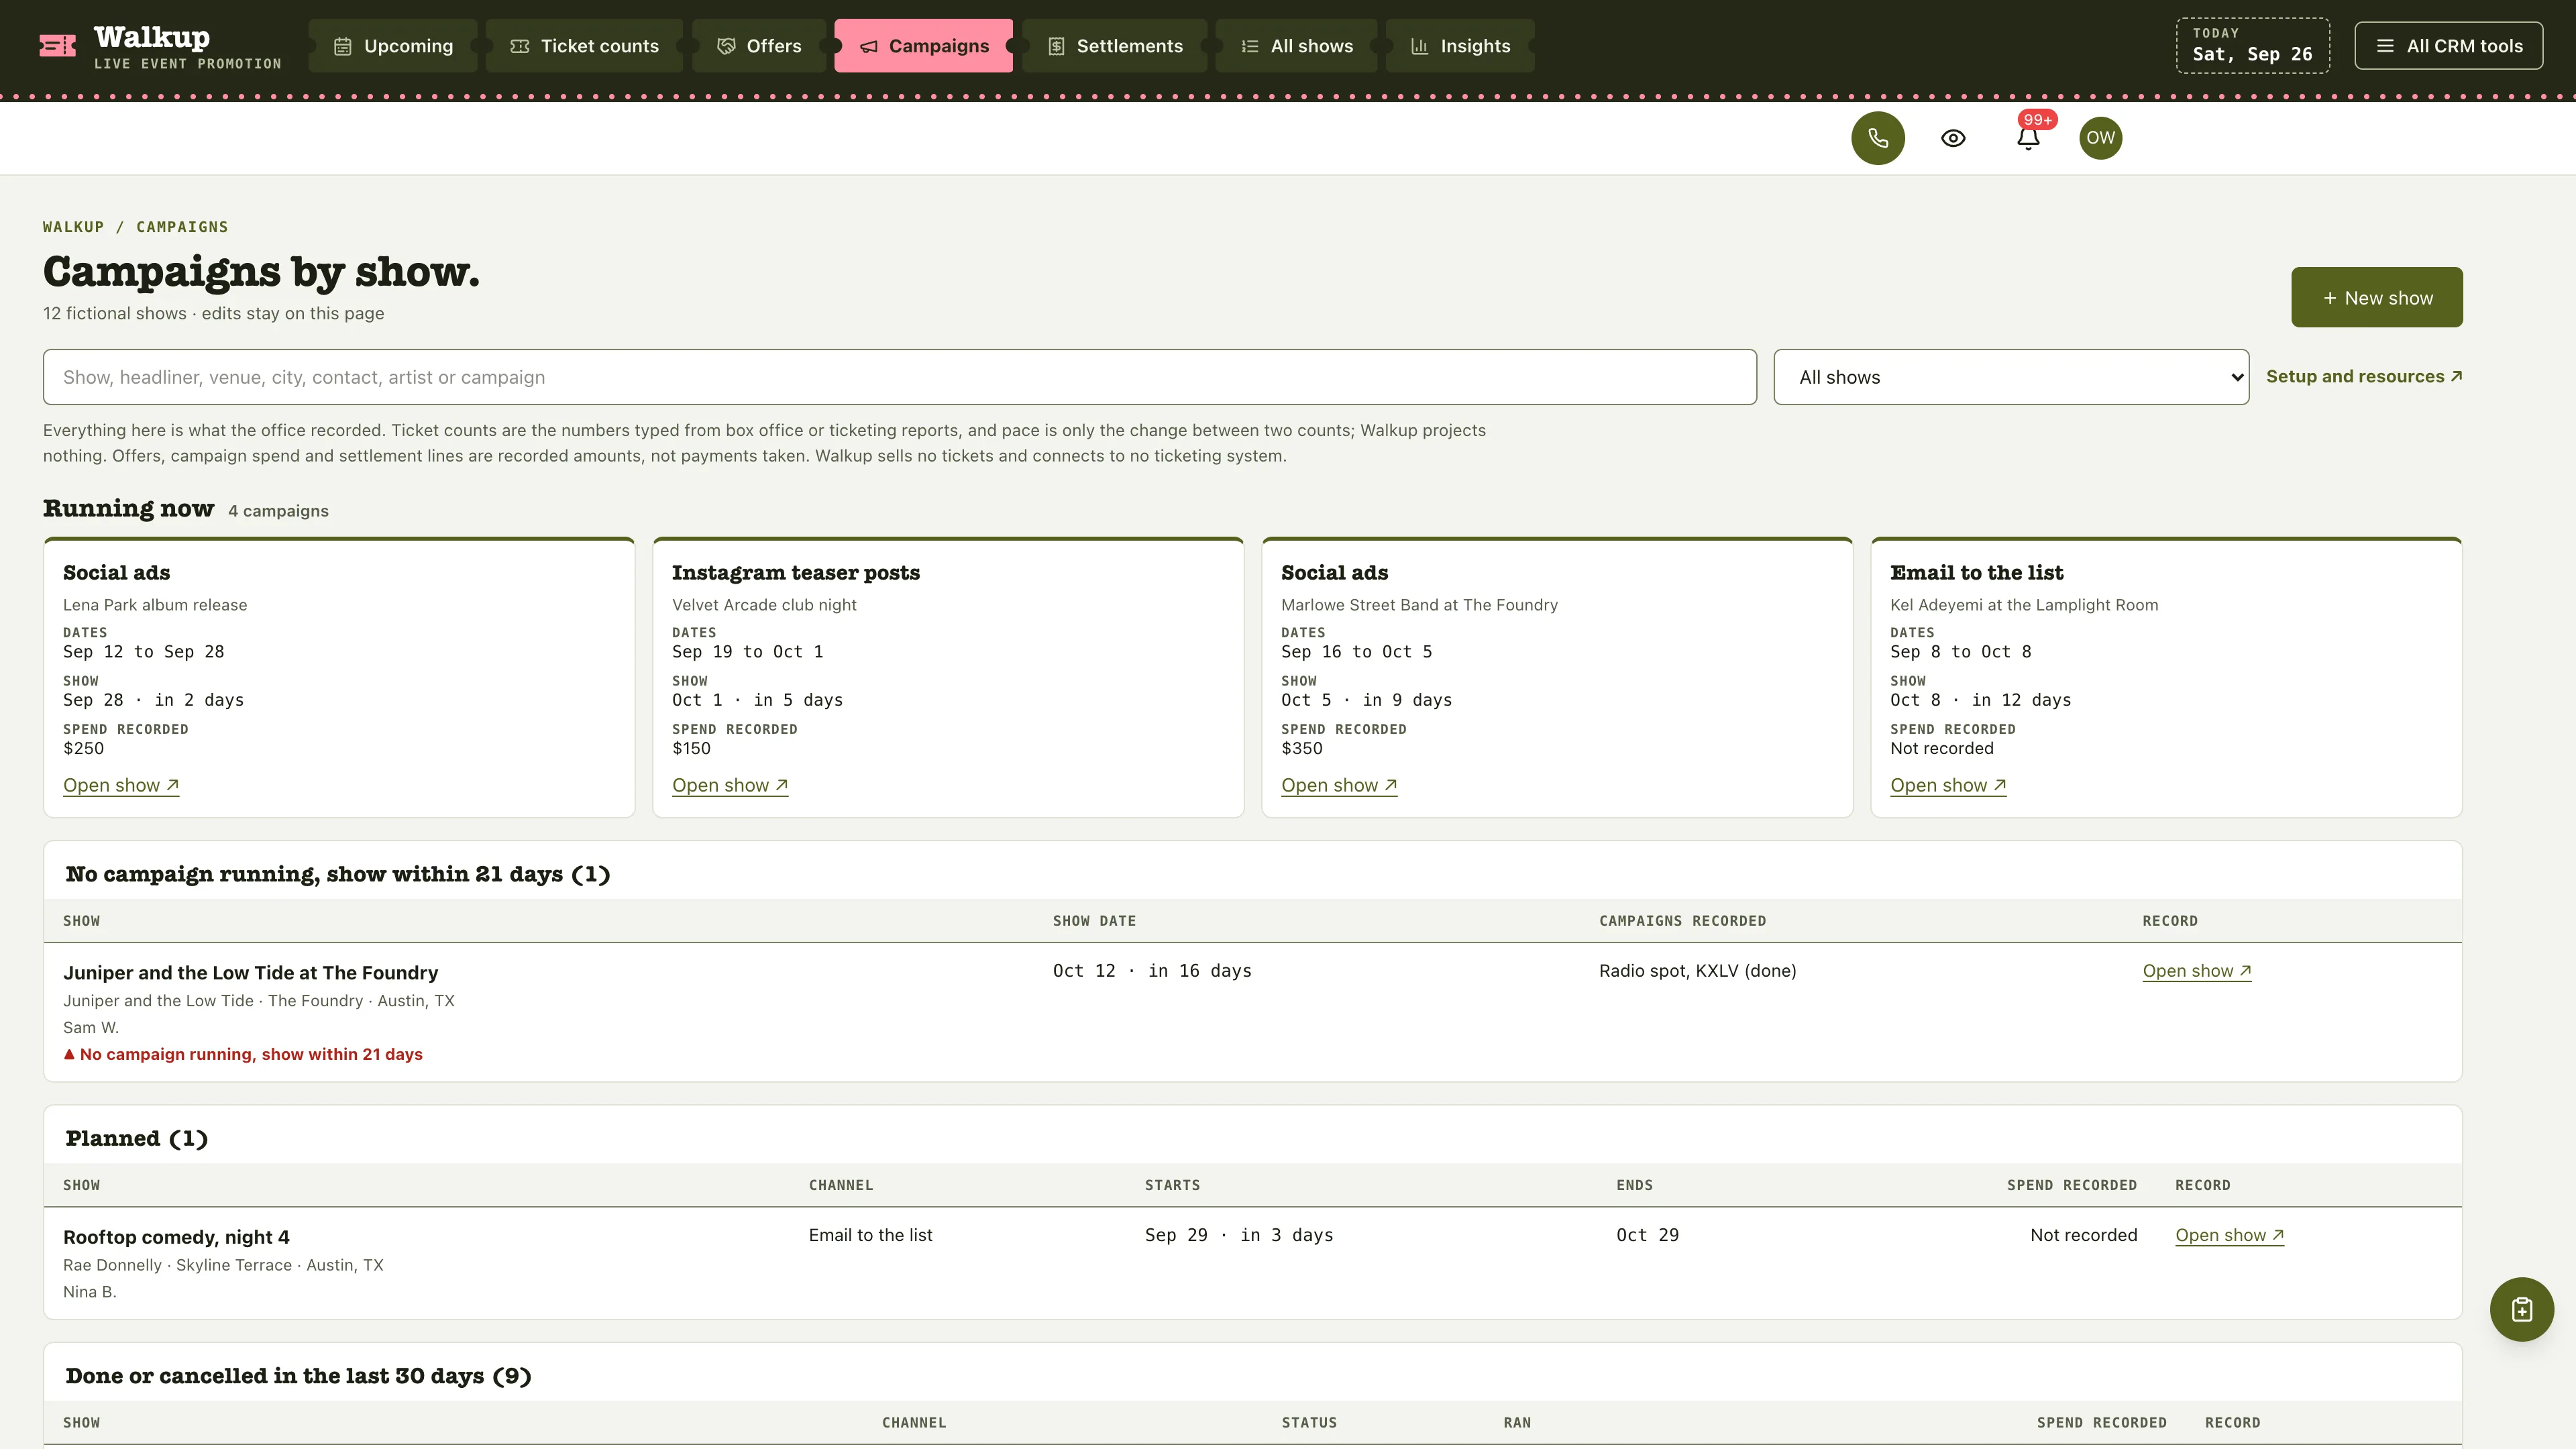
Task: Focus the show search input field
Action: tap(900, 377)
